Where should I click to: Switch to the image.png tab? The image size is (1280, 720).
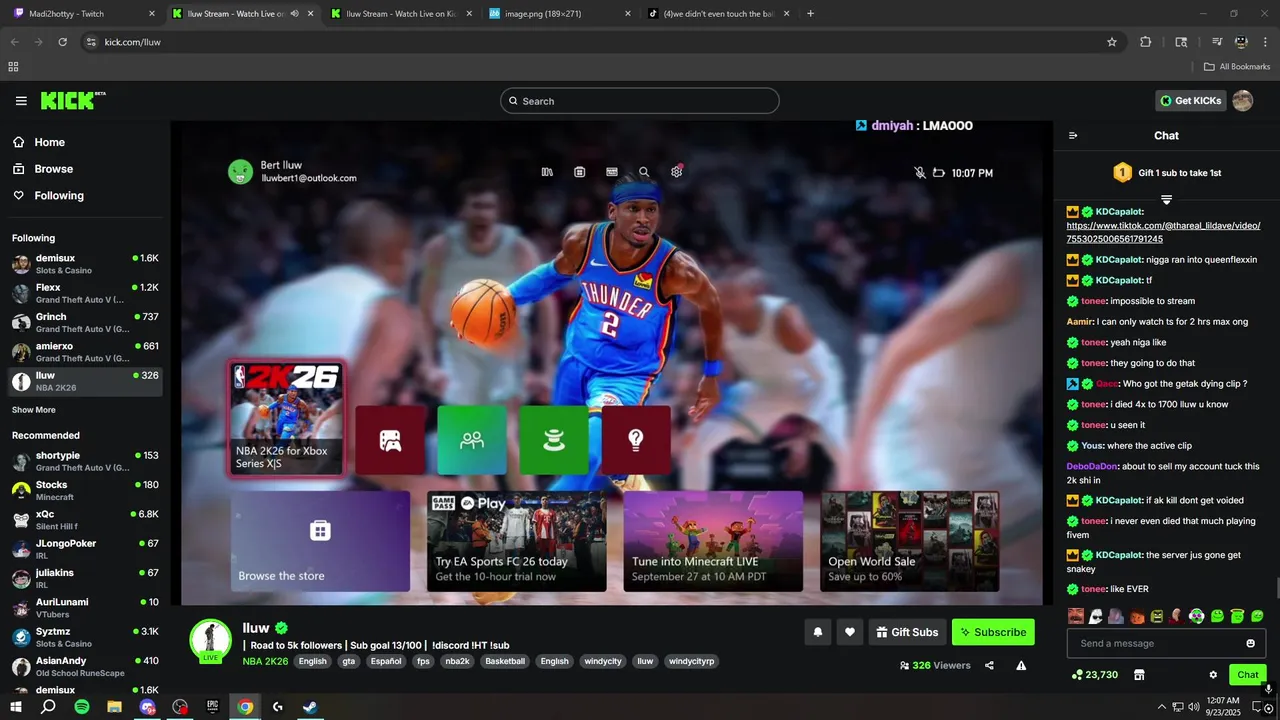560,14
